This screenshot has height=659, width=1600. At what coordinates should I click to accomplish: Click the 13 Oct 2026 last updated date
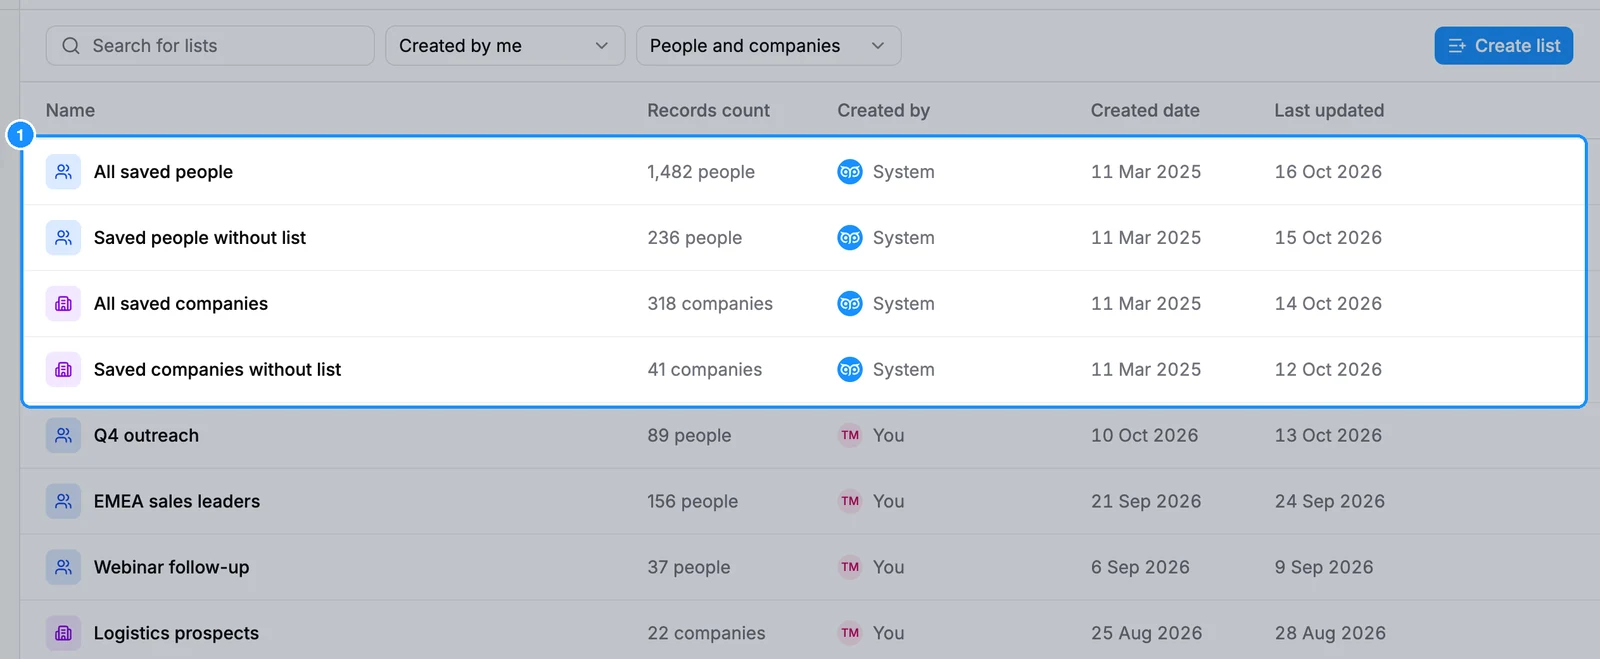1328,436
